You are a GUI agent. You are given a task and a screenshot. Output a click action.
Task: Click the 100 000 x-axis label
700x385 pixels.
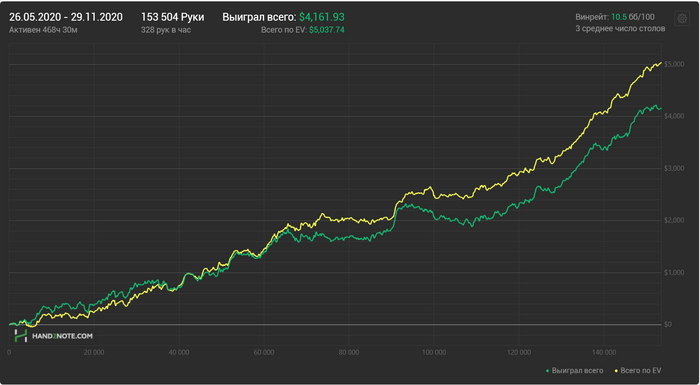click(x=433, y=352)
